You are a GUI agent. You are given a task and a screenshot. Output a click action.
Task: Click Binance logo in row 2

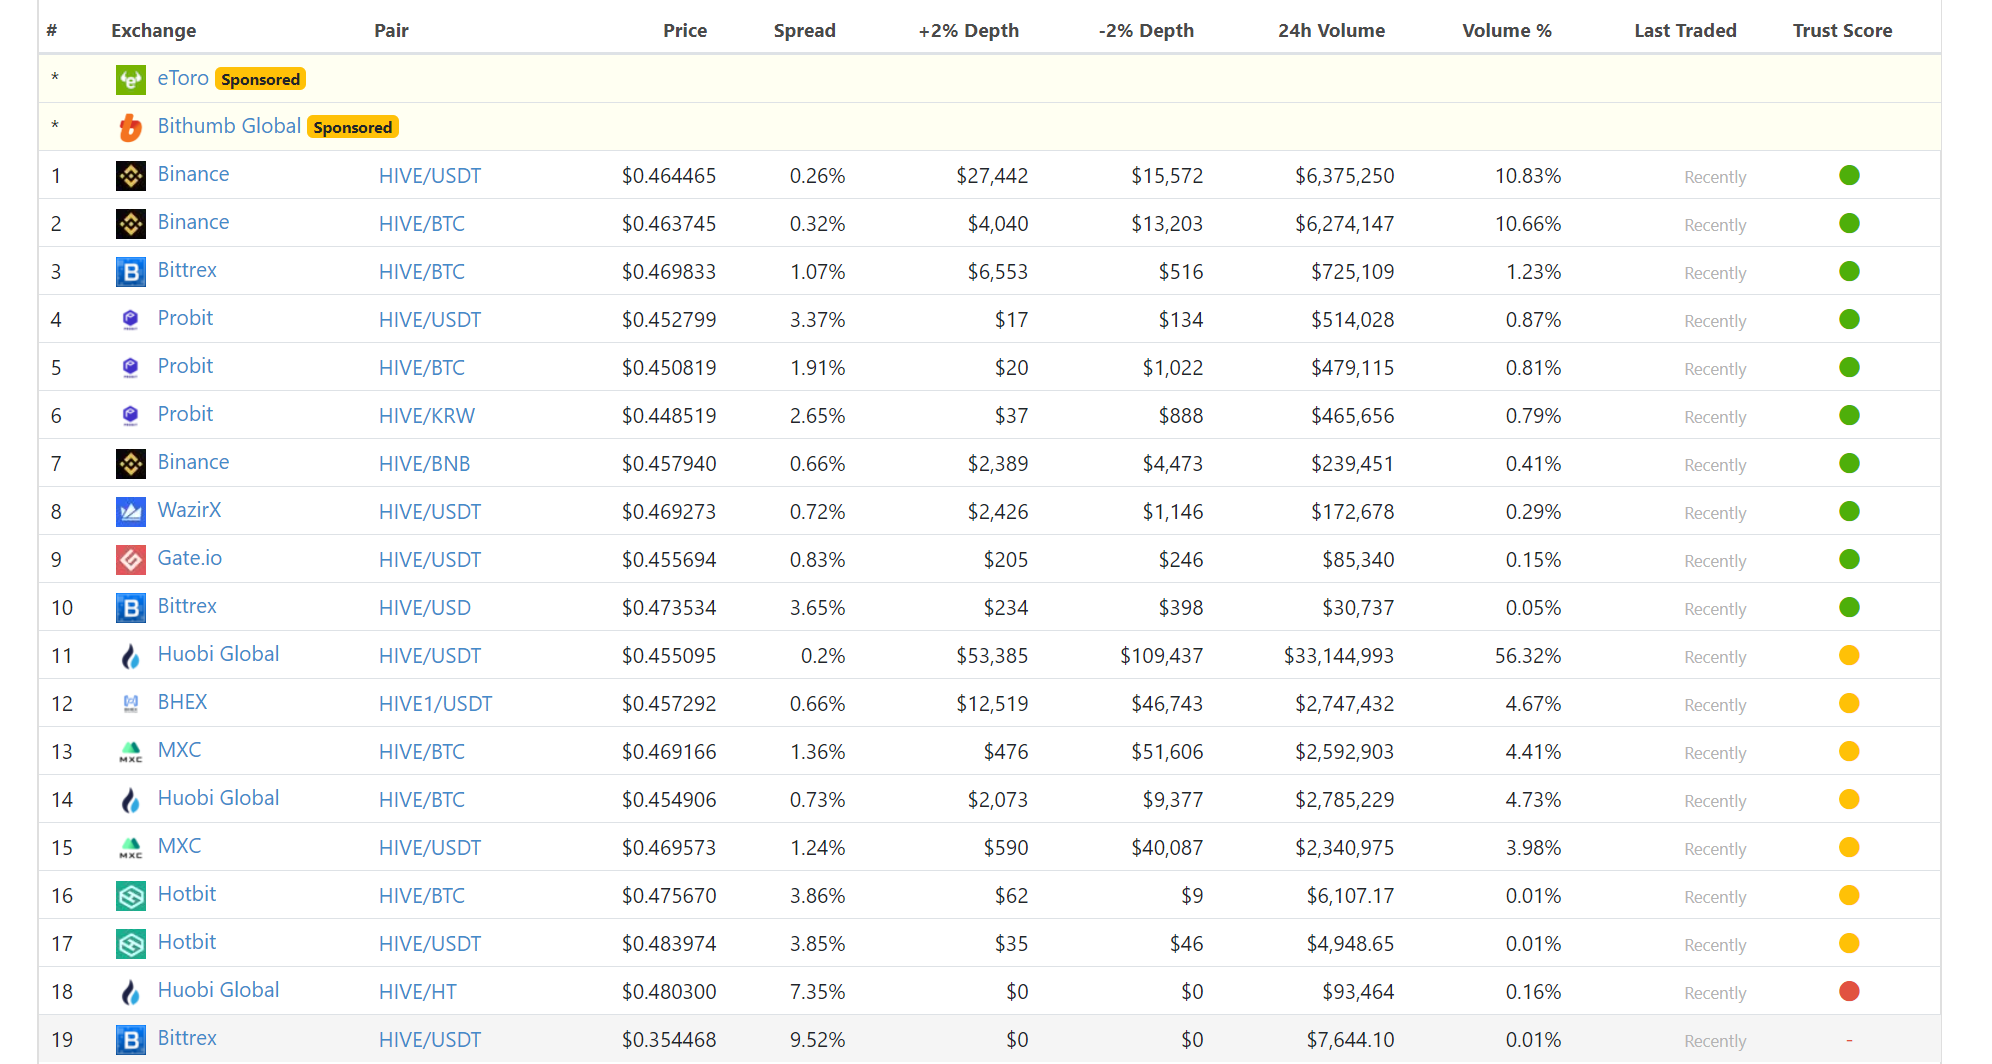pos(131,224)
